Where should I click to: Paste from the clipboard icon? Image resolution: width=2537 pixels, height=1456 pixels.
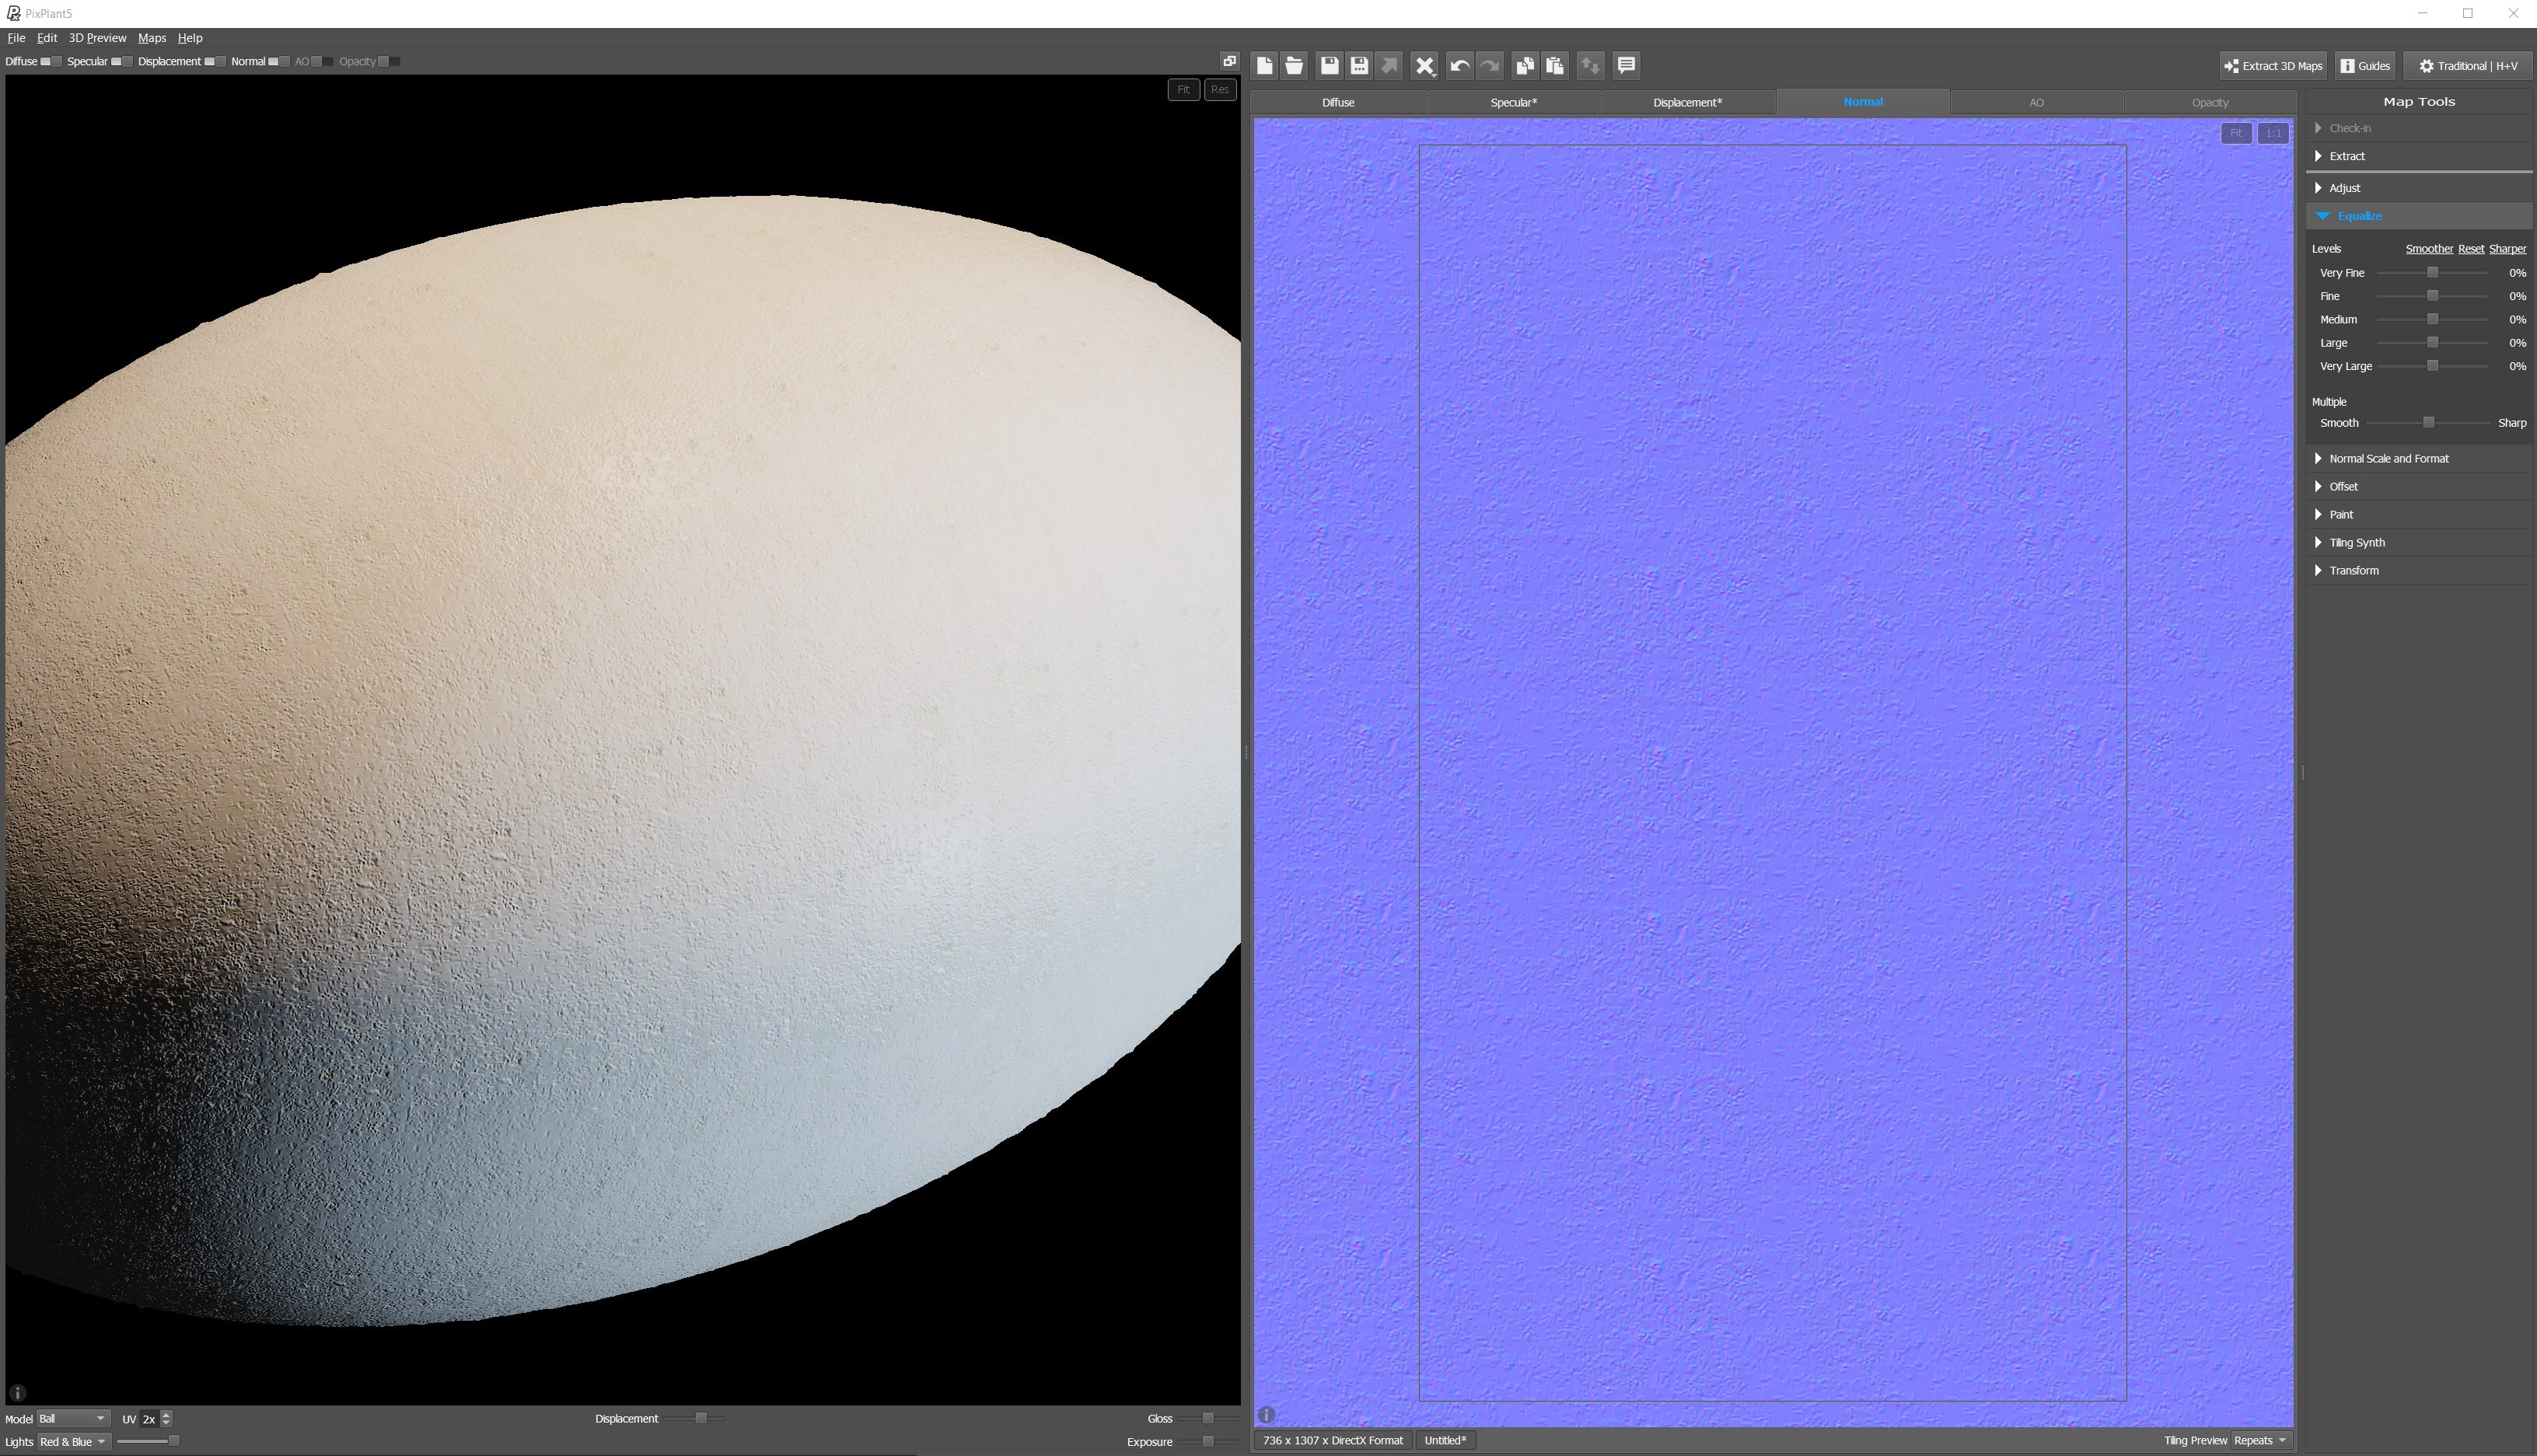[1555, 66]
